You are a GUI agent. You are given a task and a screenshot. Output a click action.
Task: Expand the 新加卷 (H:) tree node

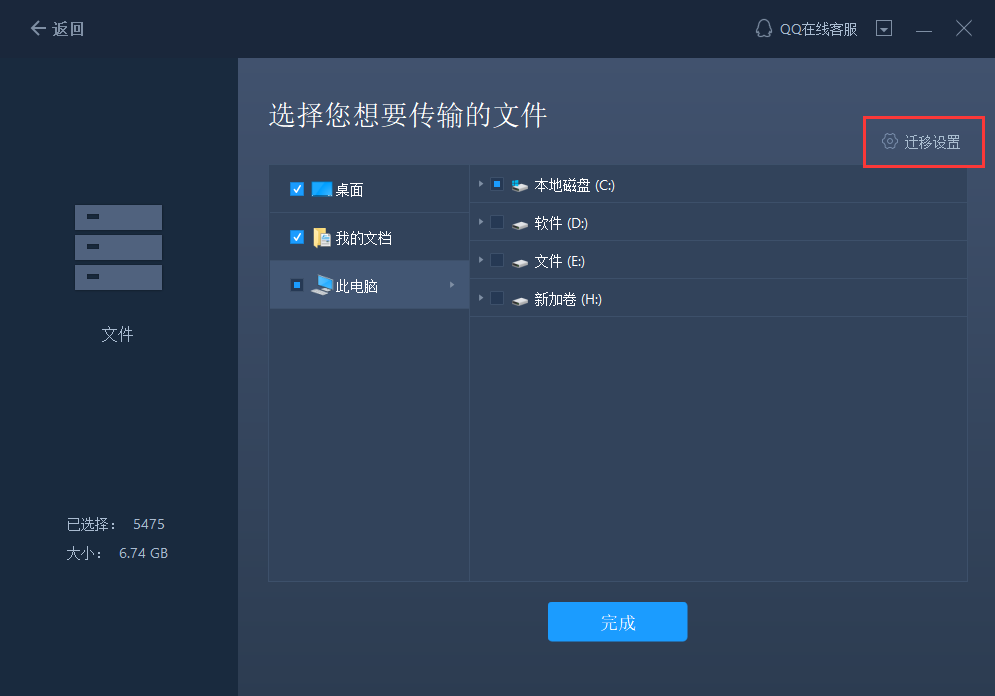pos(480,298)
